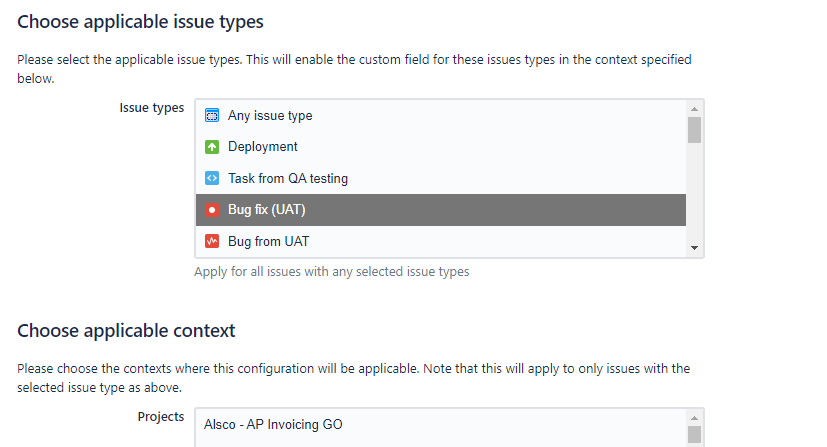
Task: Click the Any issue type icon
Action: (211, 115)
